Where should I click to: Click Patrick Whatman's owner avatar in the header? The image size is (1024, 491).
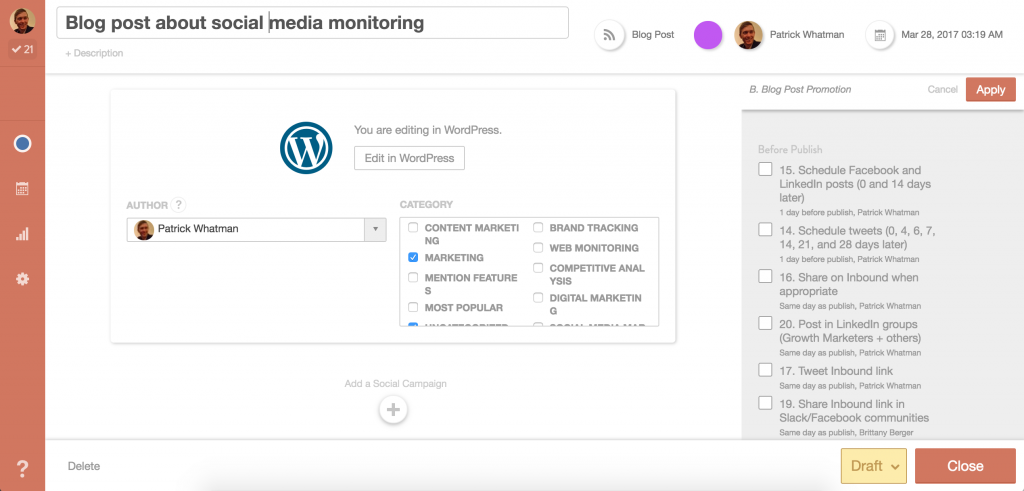pyautogui.click(x=748, y=35)
